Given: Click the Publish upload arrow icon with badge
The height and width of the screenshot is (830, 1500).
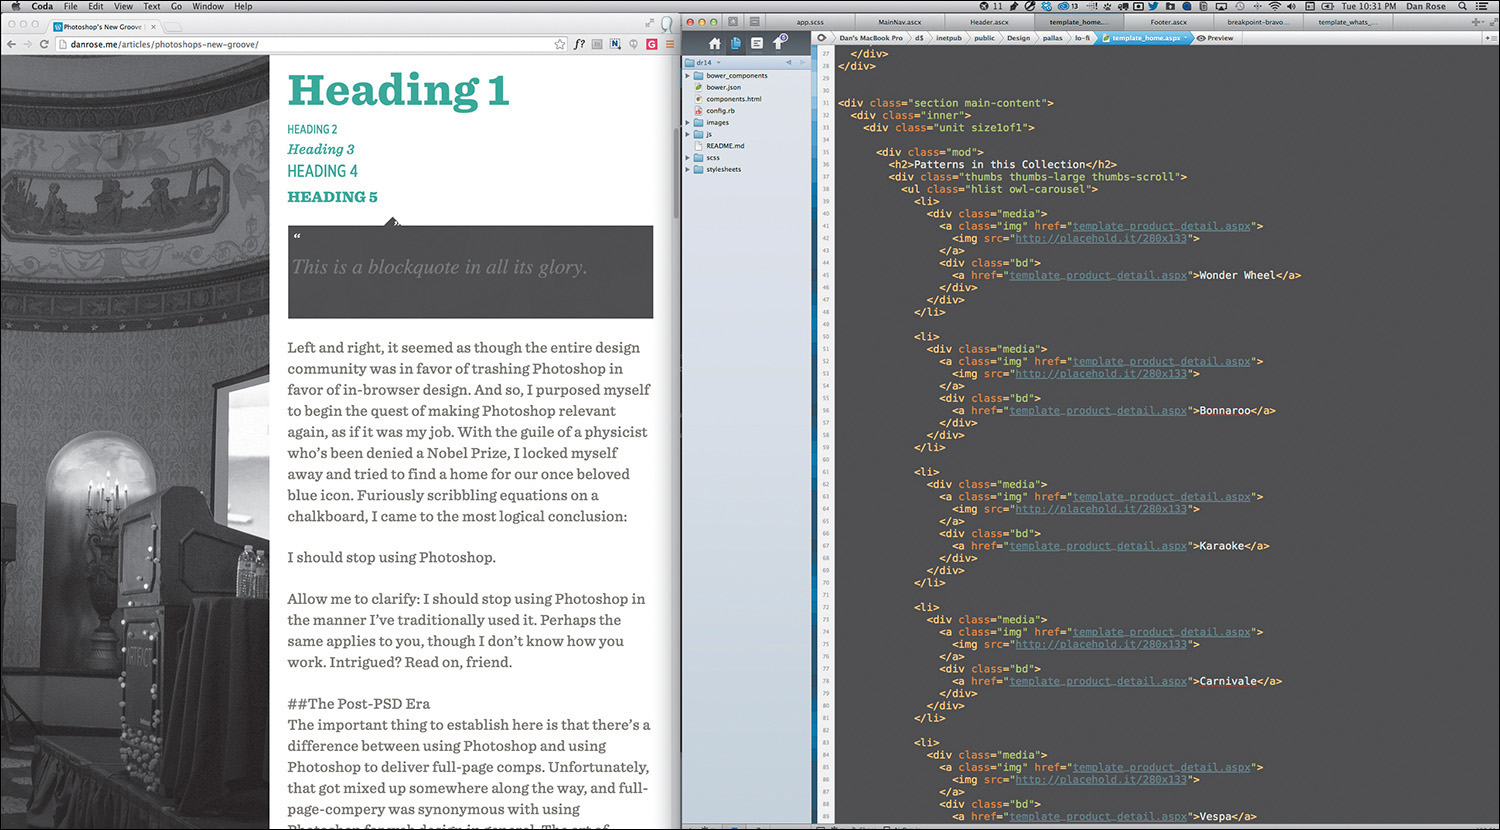Looking at the screenshot, I should 778,43.
